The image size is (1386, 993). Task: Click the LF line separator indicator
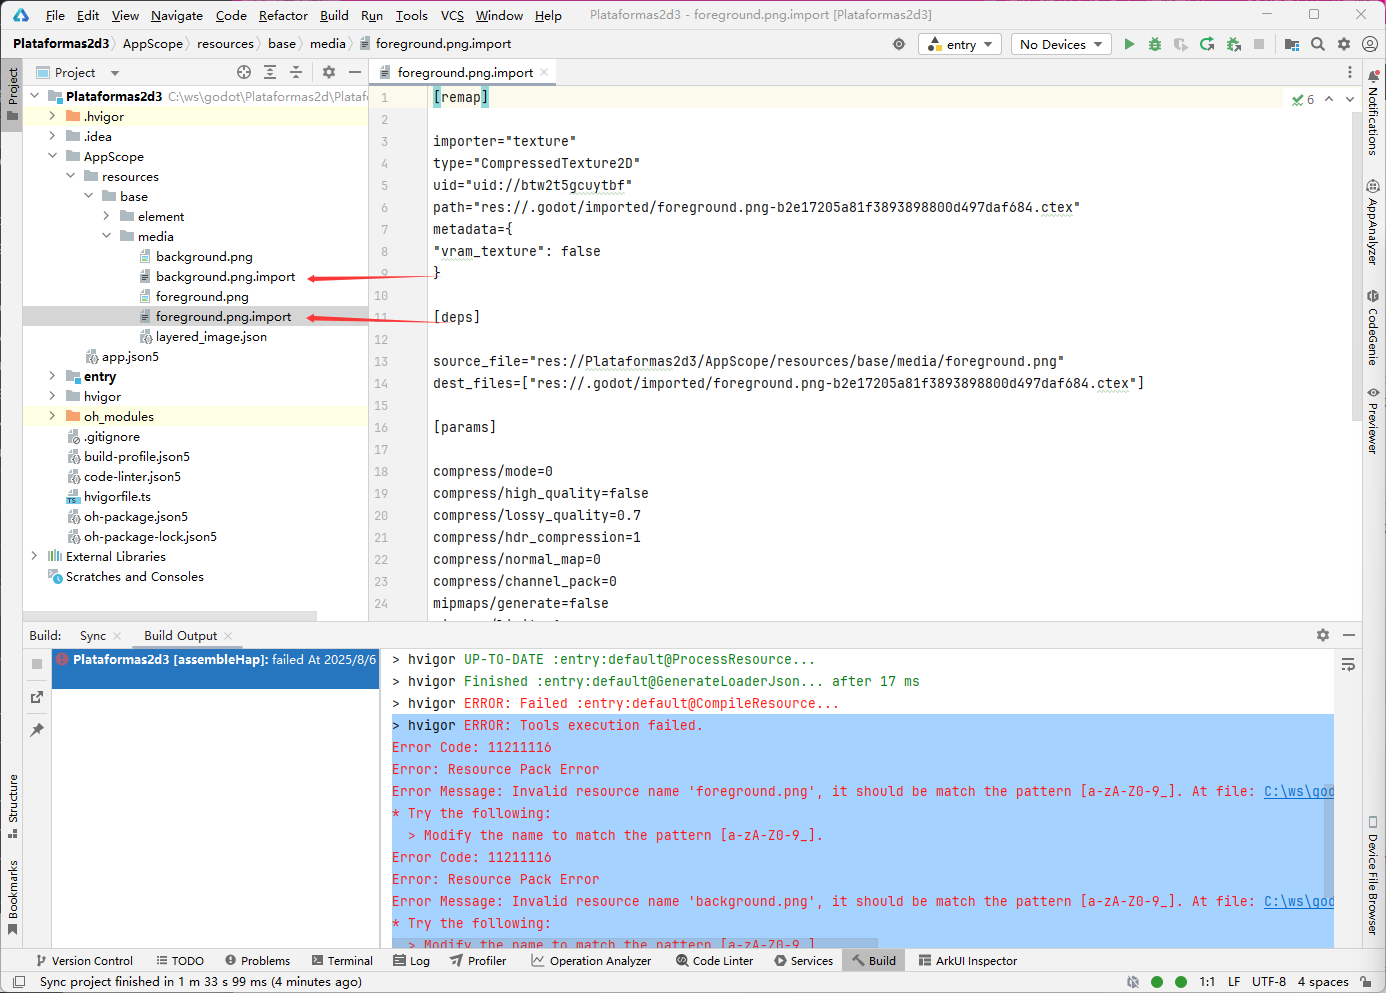click(1234, 982)
